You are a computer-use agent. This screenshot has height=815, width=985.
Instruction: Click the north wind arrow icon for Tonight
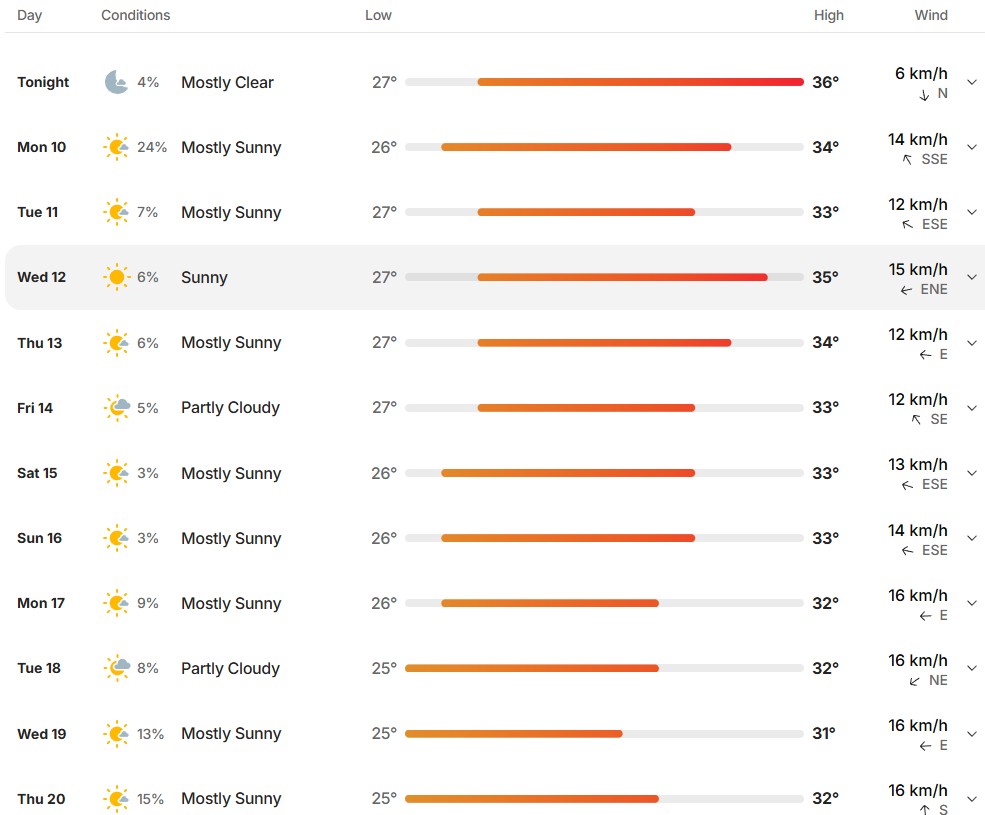(924, 95)
